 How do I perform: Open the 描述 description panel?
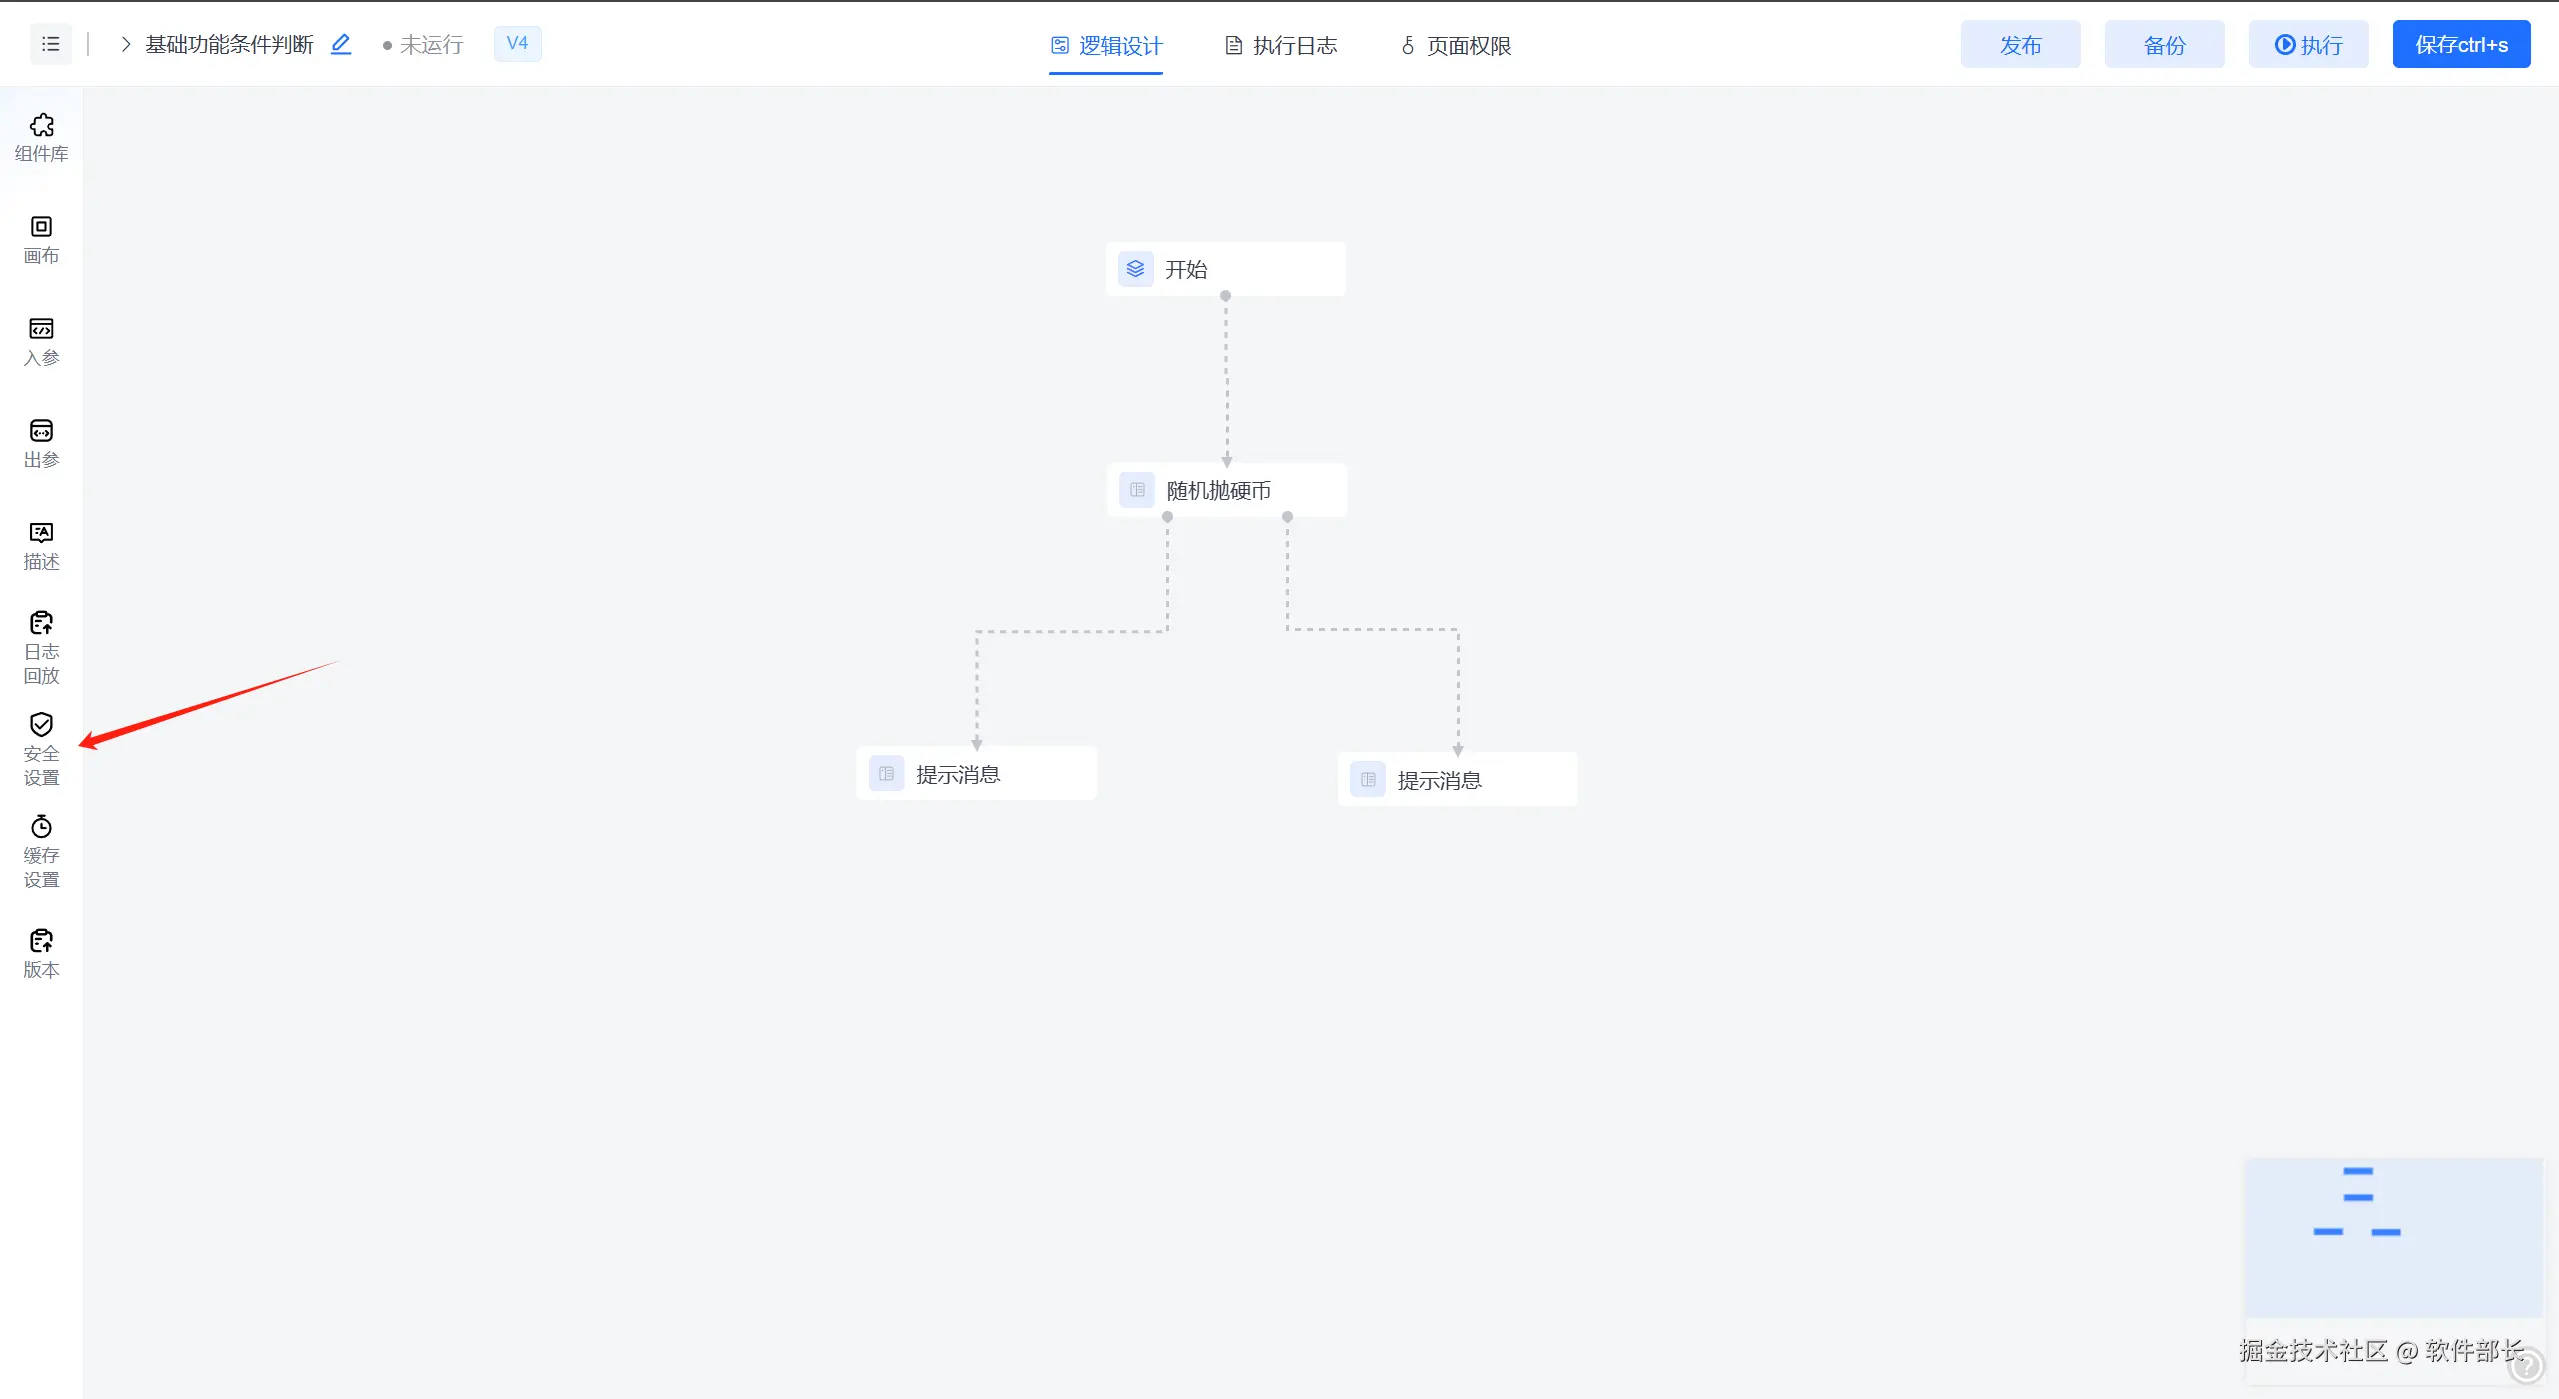[41, 546]
